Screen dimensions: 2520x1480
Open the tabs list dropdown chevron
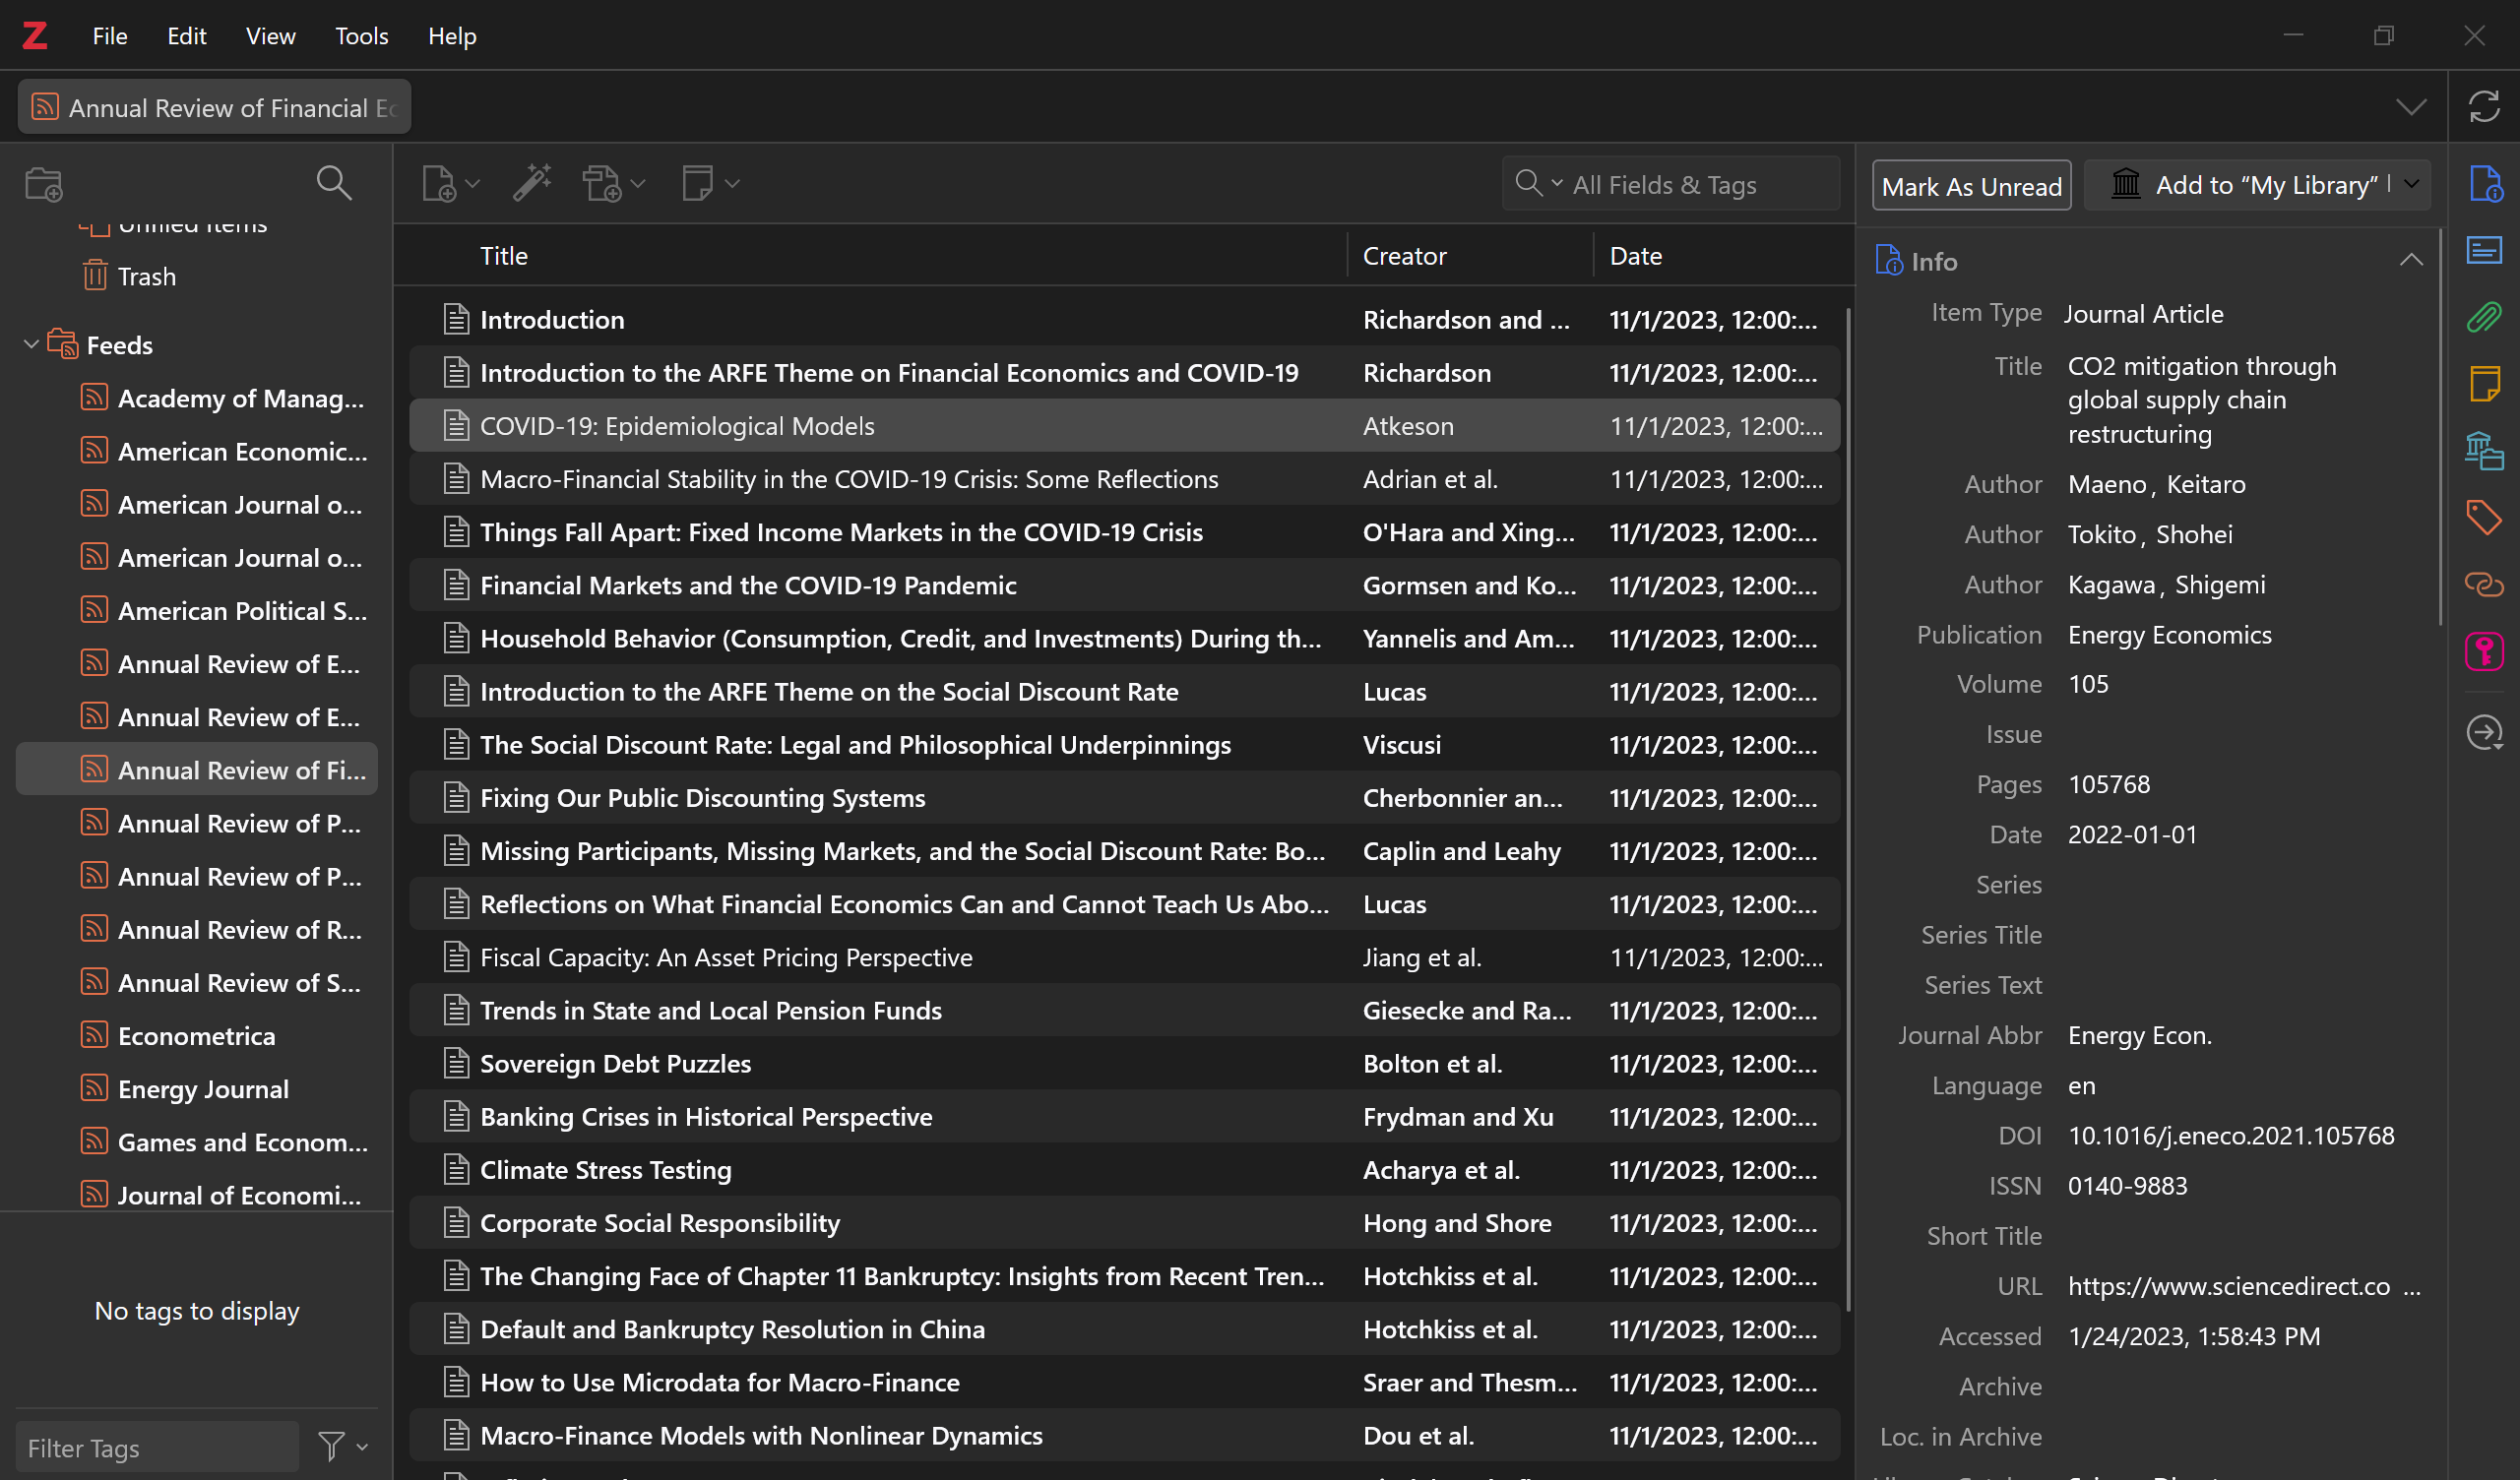pos(2411,107)
